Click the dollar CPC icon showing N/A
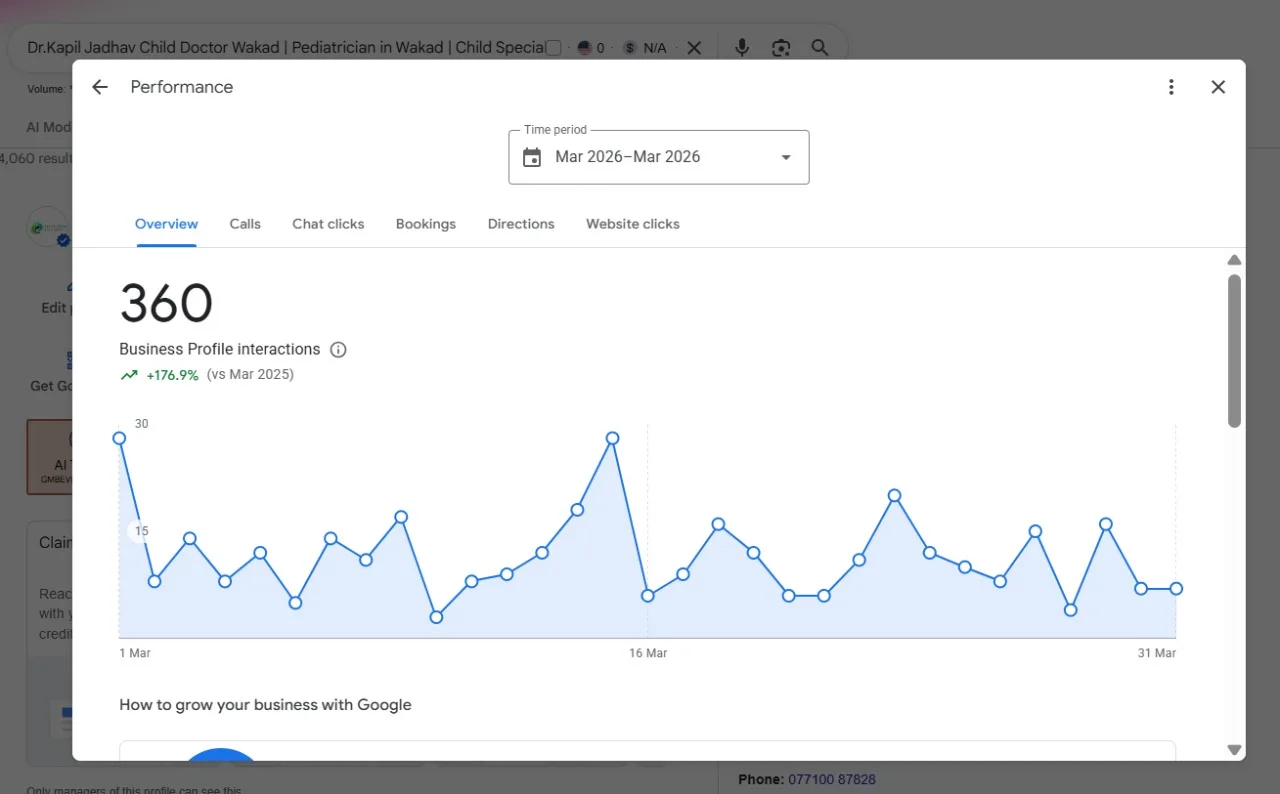 629,47
